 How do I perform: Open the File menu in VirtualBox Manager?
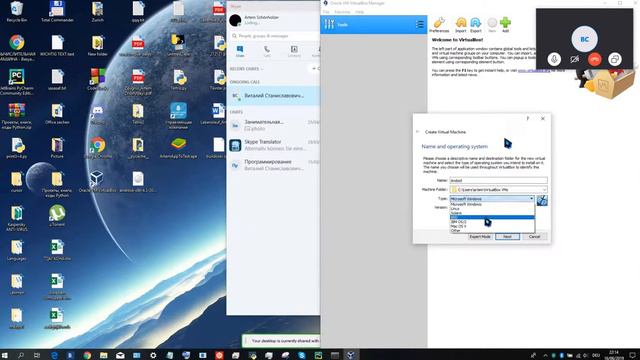pos(326,12)
